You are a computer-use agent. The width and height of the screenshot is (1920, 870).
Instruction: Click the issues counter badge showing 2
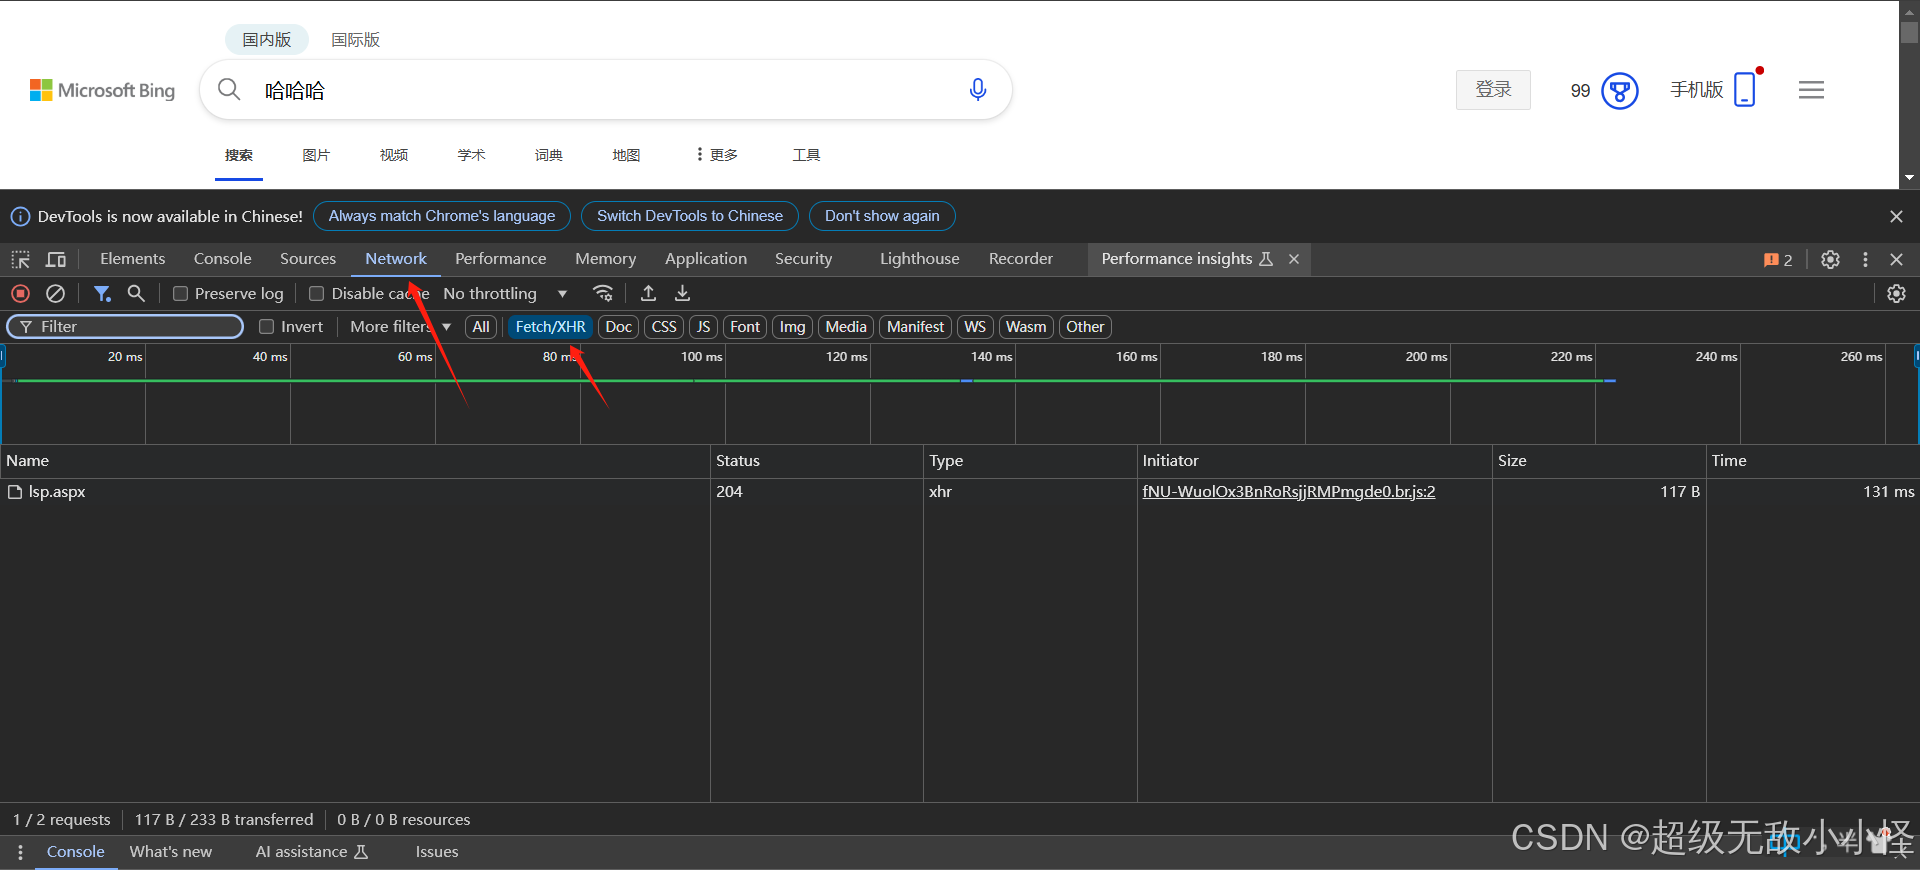(x=1778, y=259)
